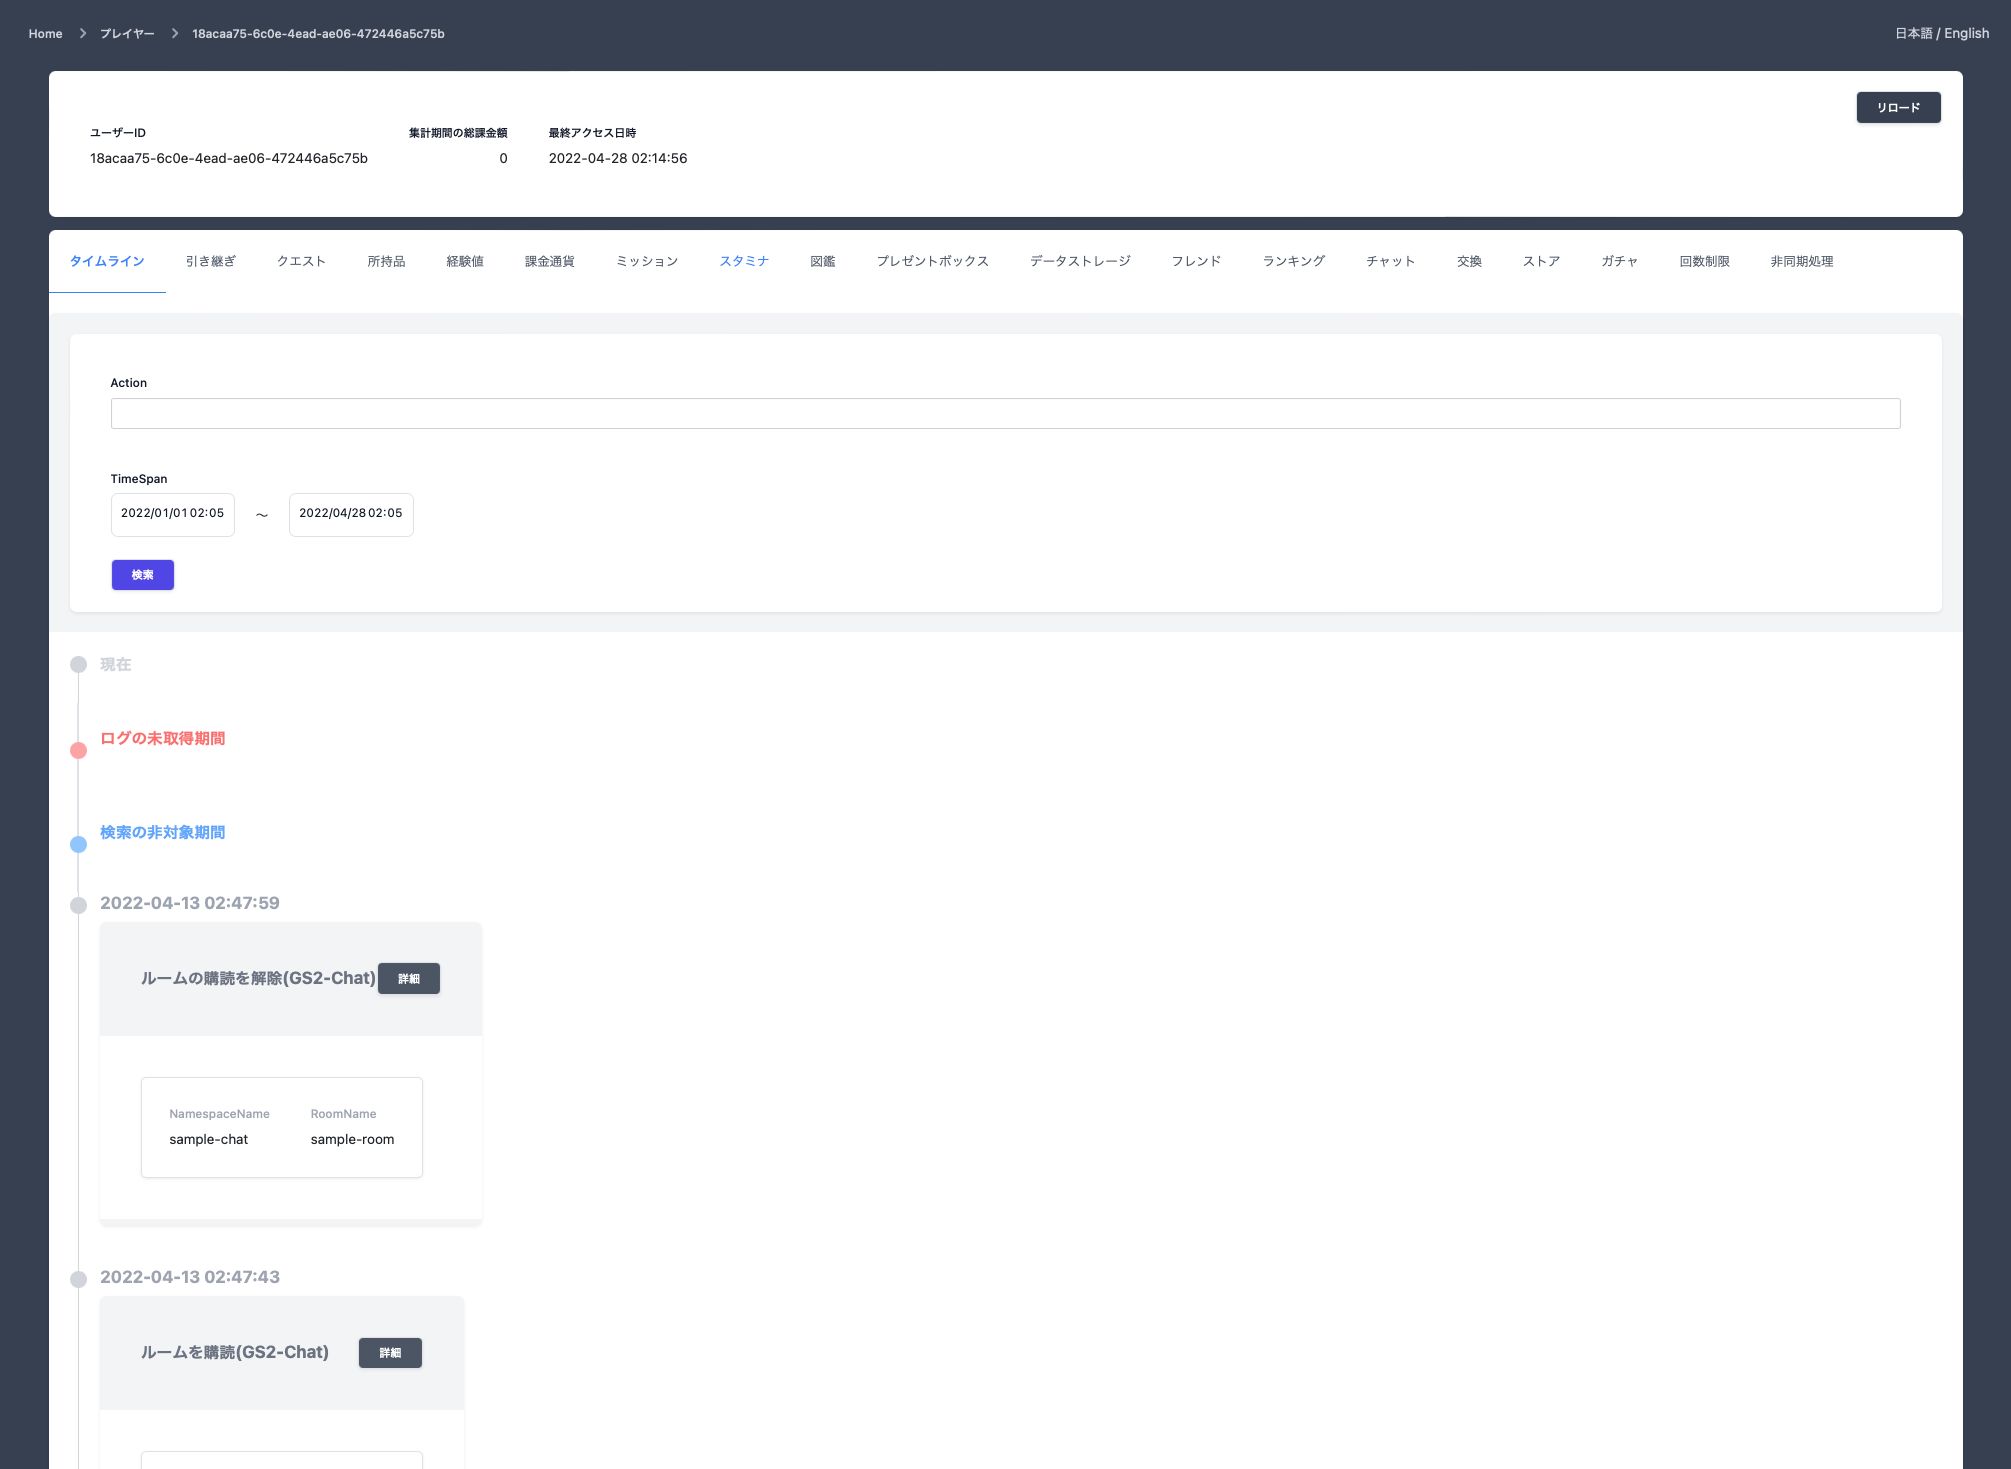
Task: Select the 非同期処理 tab
Action: click(x=1801, y=262)
